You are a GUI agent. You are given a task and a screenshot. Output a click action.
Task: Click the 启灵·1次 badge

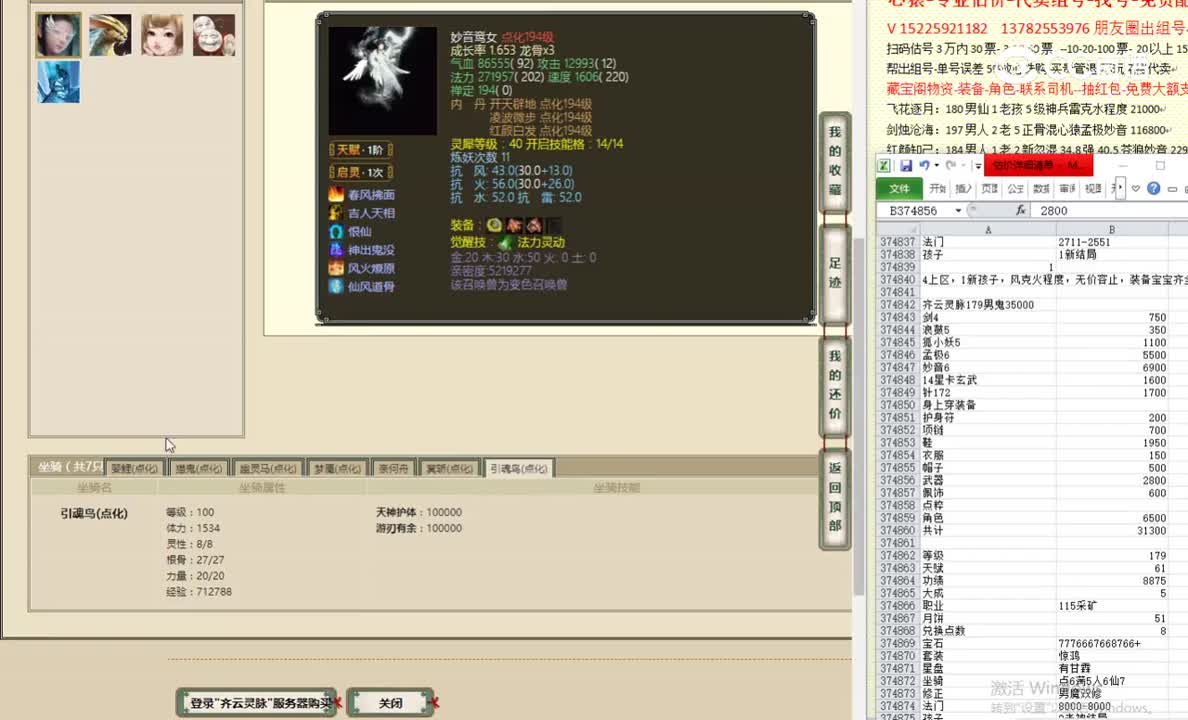[361, 172]
